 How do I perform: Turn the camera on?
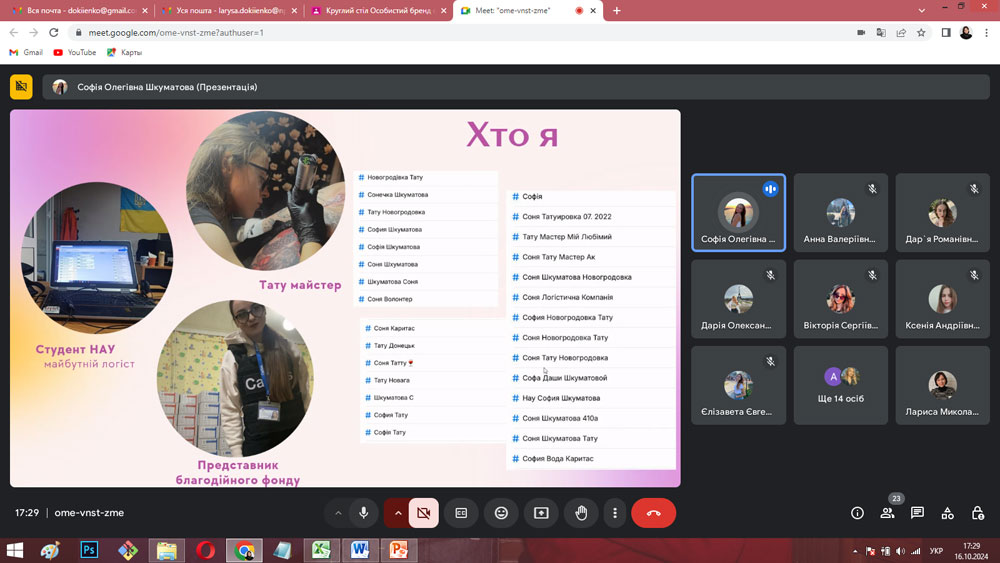click(x=423, y=513)
